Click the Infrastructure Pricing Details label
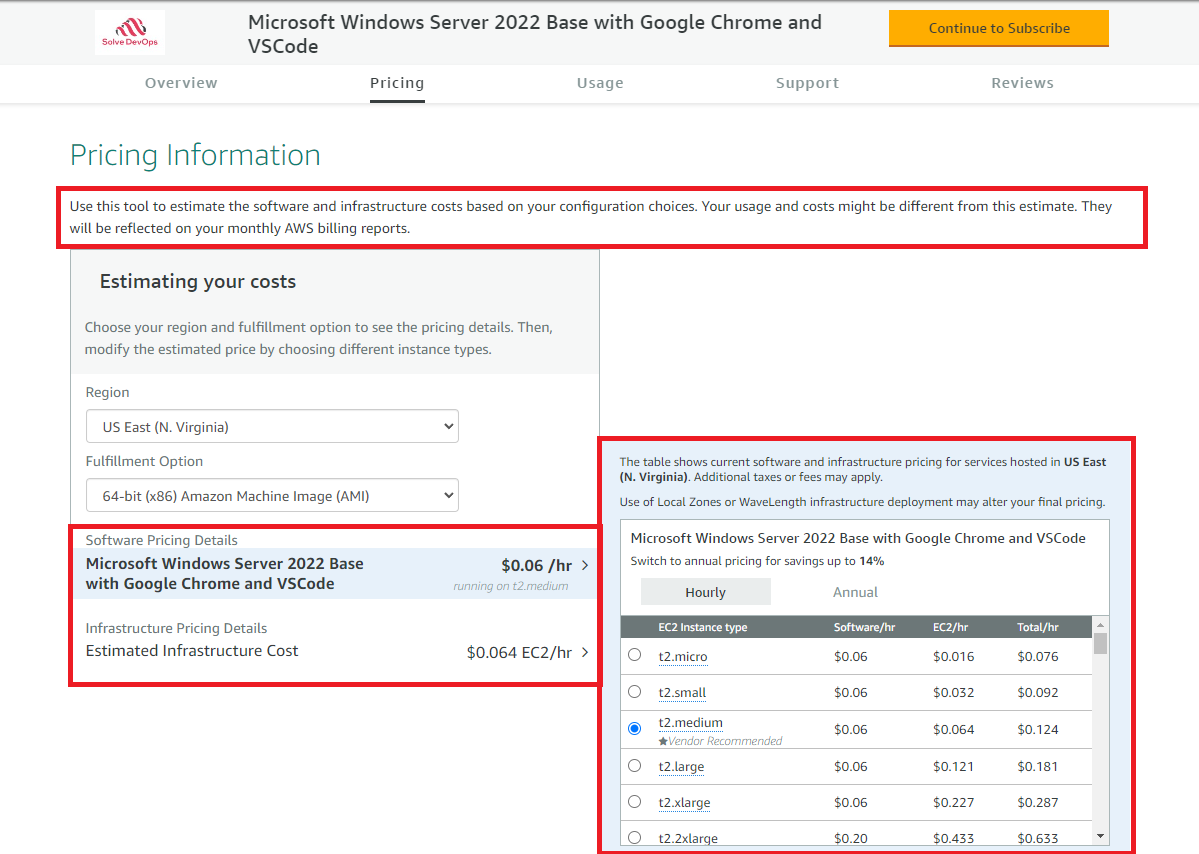Viewport: 1199px width, 854px height. pyautogui.click(x=177, y=628)
